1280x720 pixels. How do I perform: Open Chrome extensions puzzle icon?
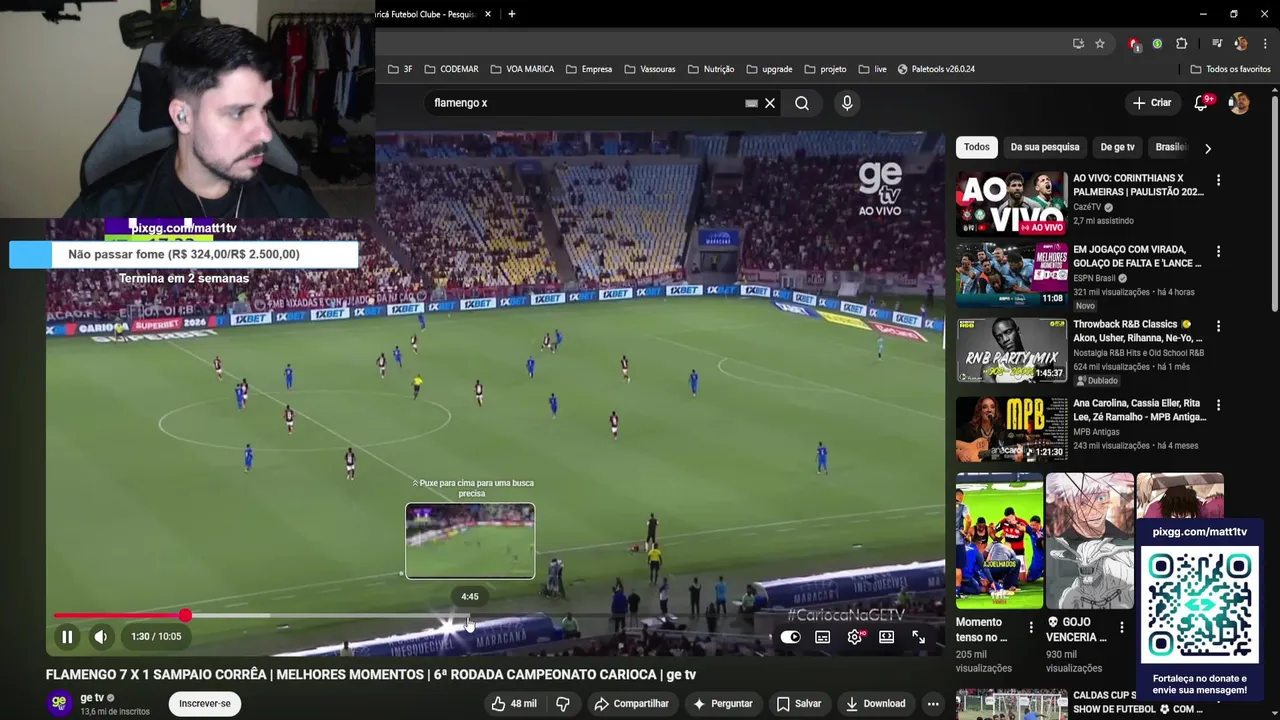click(1181, 44)
